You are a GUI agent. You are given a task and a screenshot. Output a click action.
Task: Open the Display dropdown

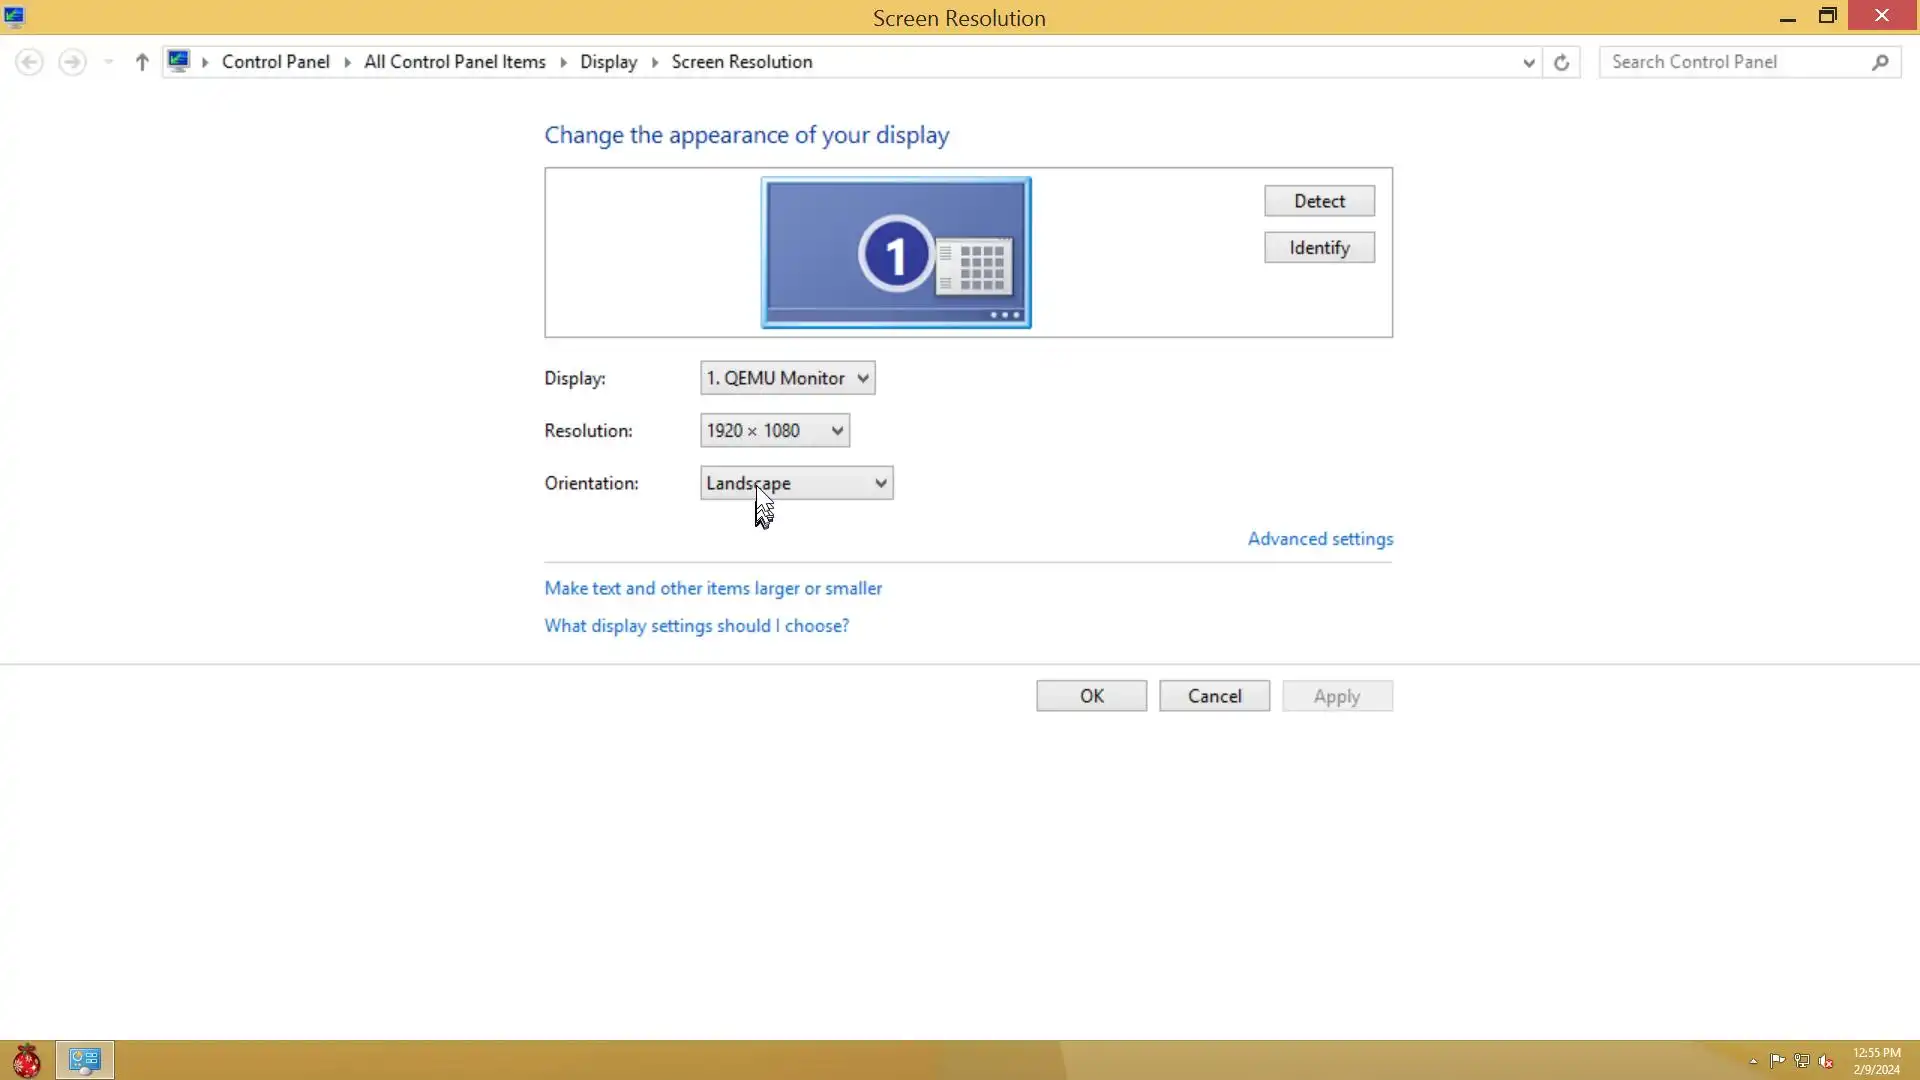[787, 378]
